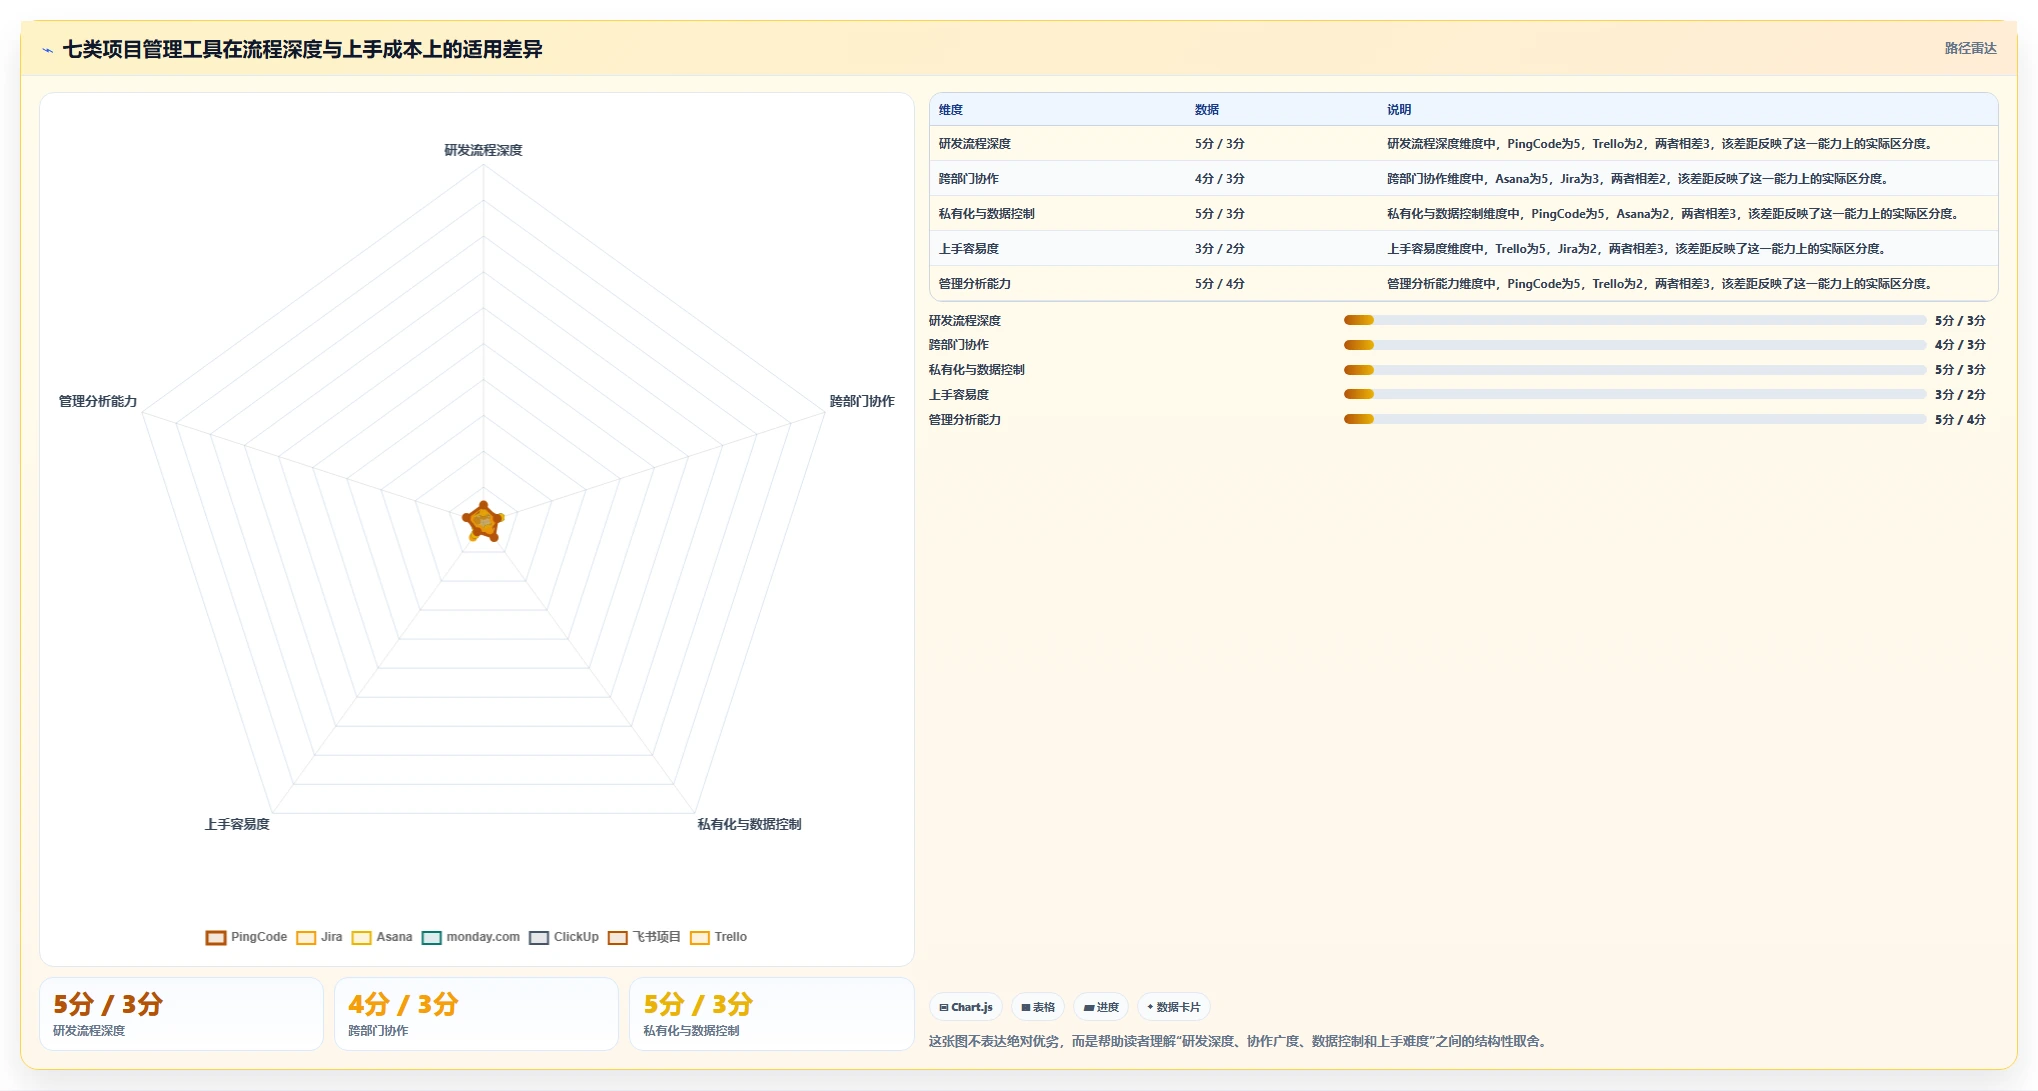Click the 研发流程深度 progress bar
Viewport: 2038px width, 1091px height.
[1635, 320]
